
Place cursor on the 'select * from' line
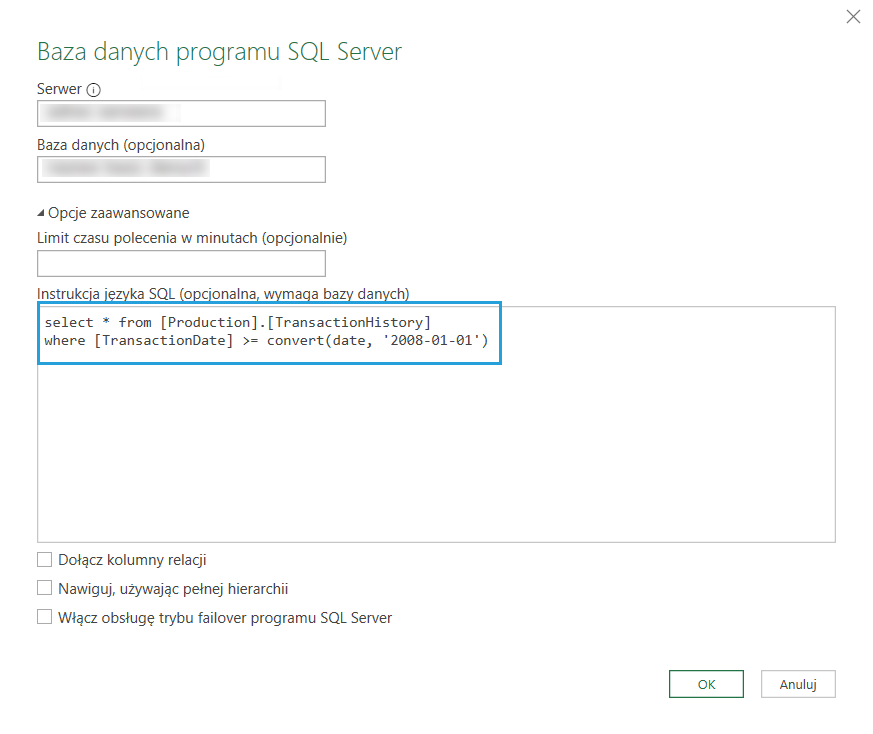pos(98,323)
